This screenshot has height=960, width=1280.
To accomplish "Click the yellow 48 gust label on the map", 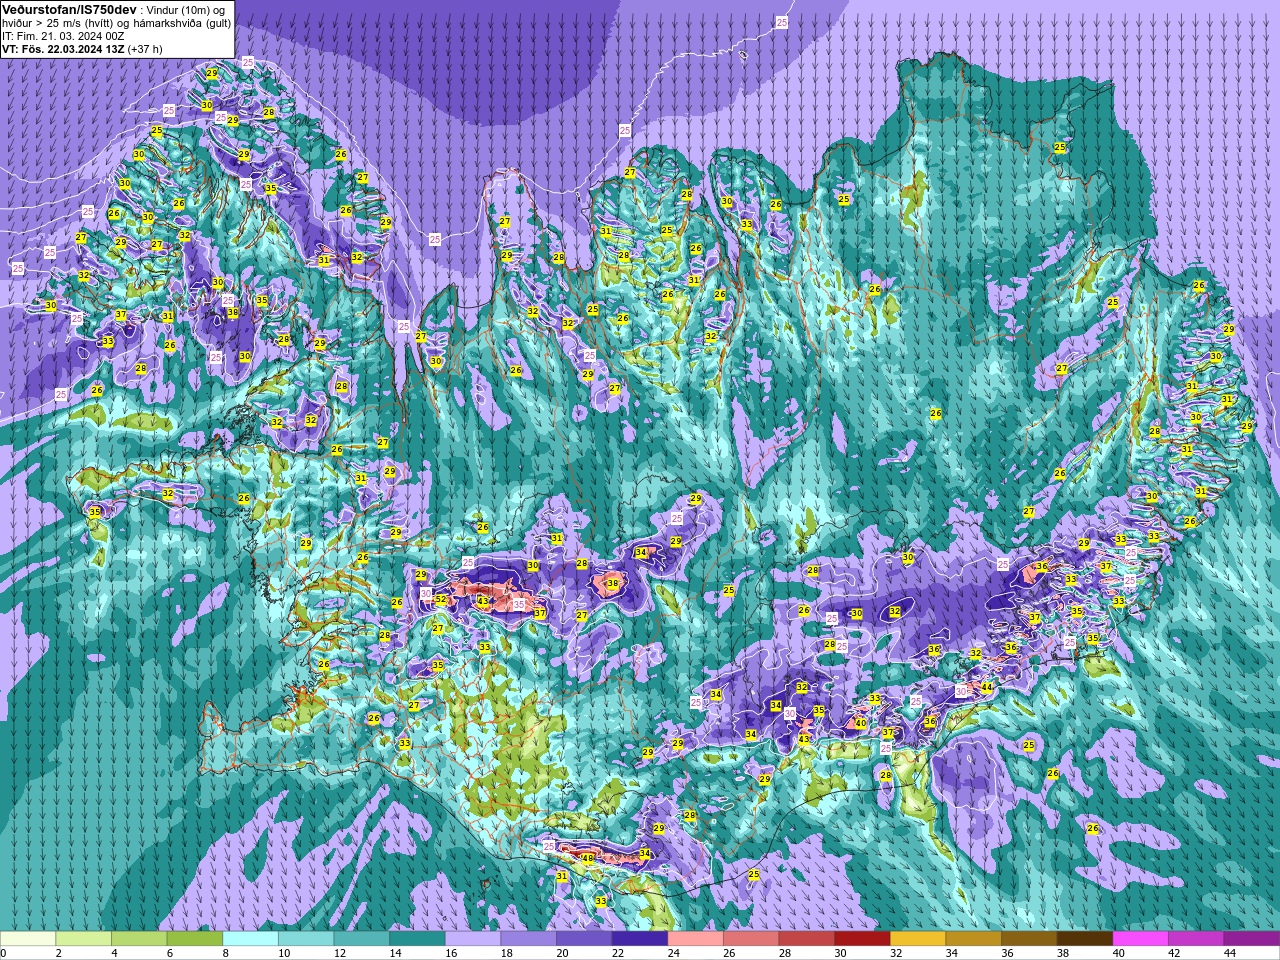I will click(x=588, y=858).
